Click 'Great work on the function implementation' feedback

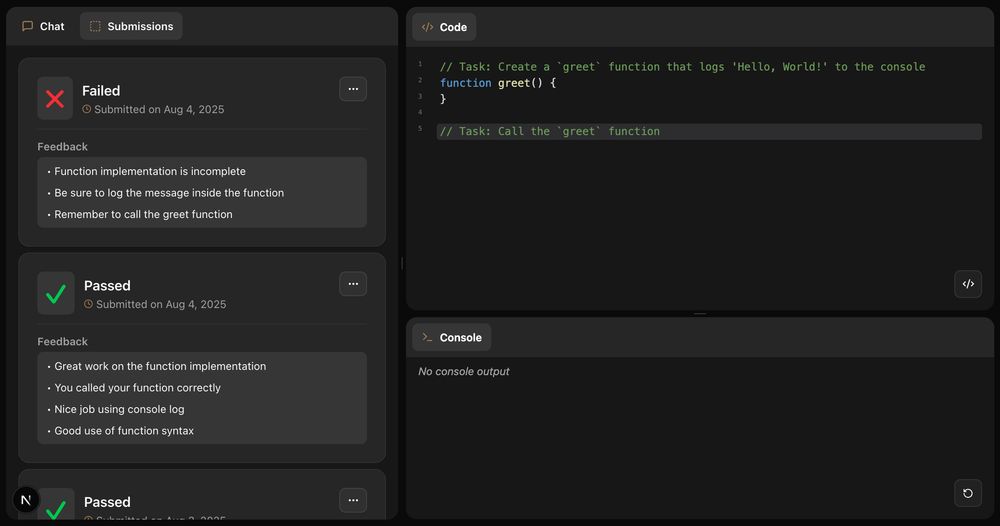pyautogui.click(x=160, y=366)
